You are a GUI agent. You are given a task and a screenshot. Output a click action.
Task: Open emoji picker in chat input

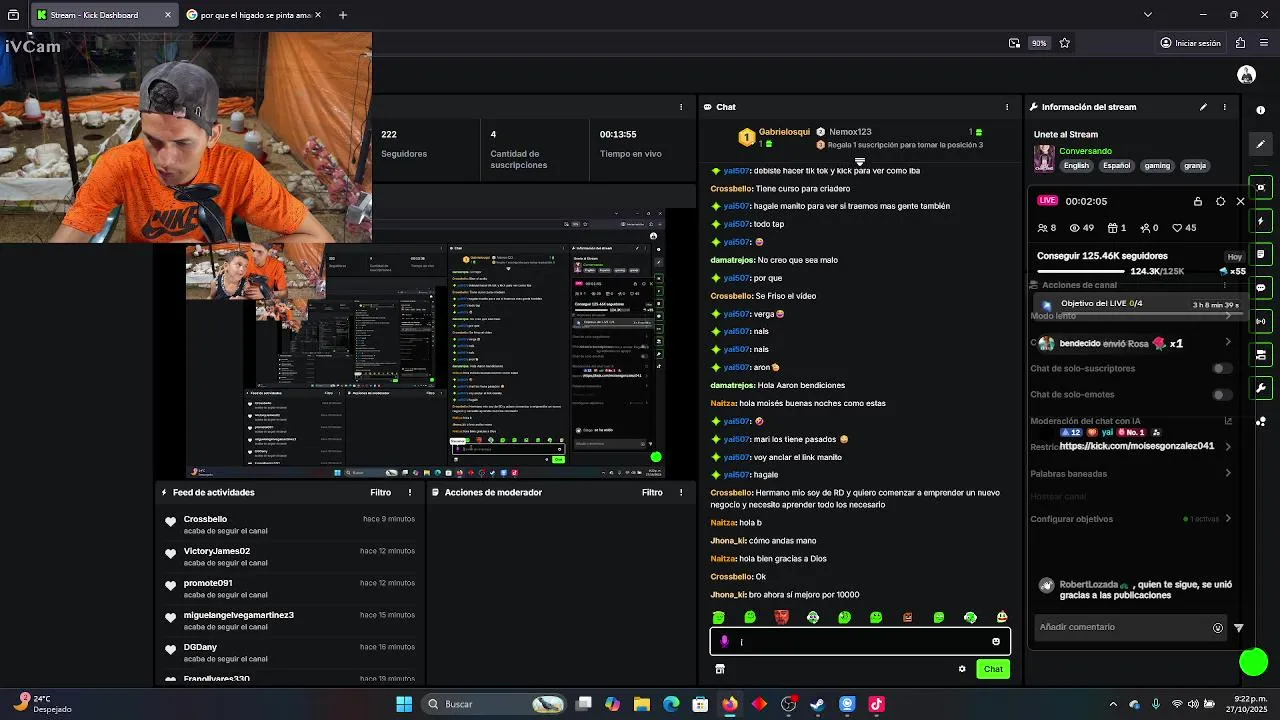click(996, 642)
